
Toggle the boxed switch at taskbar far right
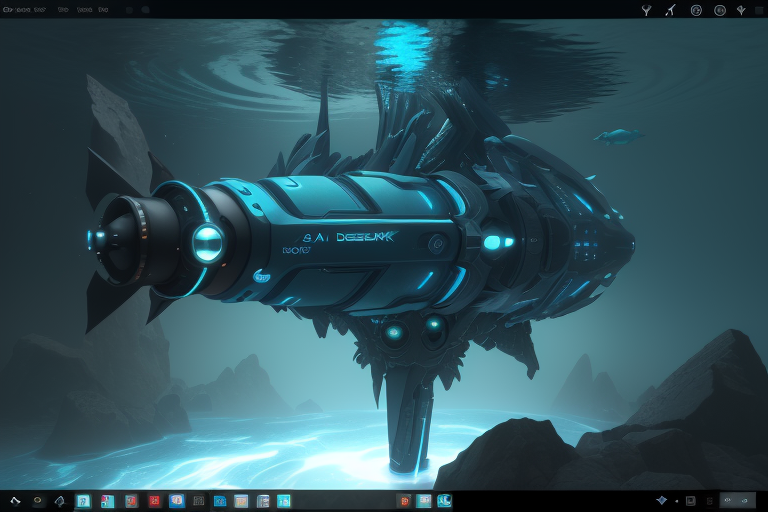pyautogui.click(x=737, y=500)
